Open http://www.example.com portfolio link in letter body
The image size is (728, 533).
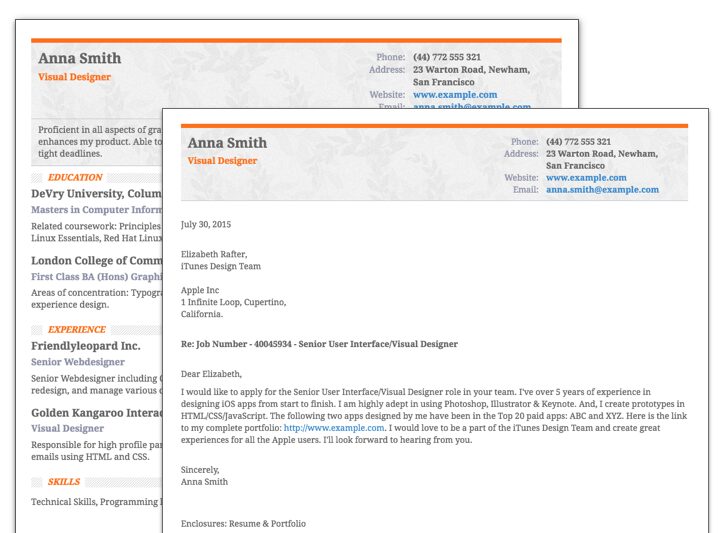(x=334, y=428)
